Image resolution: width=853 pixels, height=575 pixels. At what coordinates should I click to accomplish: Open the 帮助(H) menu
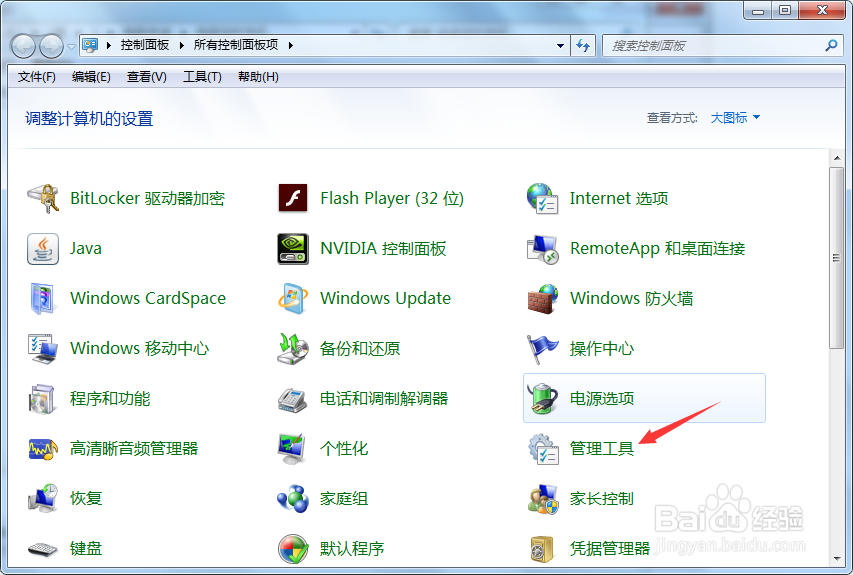point(258,77)
